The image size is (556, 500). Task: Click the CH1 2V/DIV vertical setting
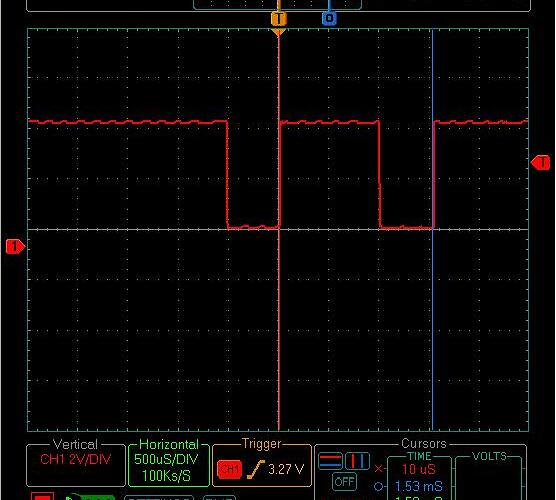pyautogui.click(x=76, y=459)
